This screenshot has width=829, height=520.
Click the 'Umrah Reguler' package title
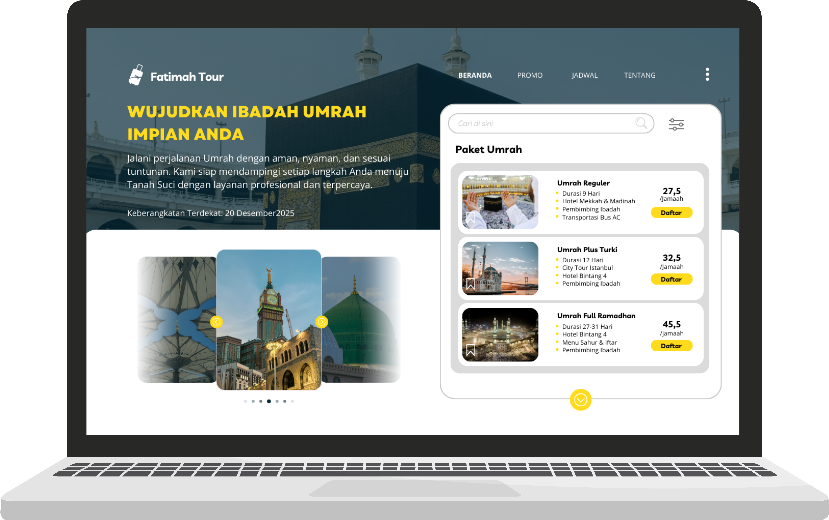coord(583,183)
